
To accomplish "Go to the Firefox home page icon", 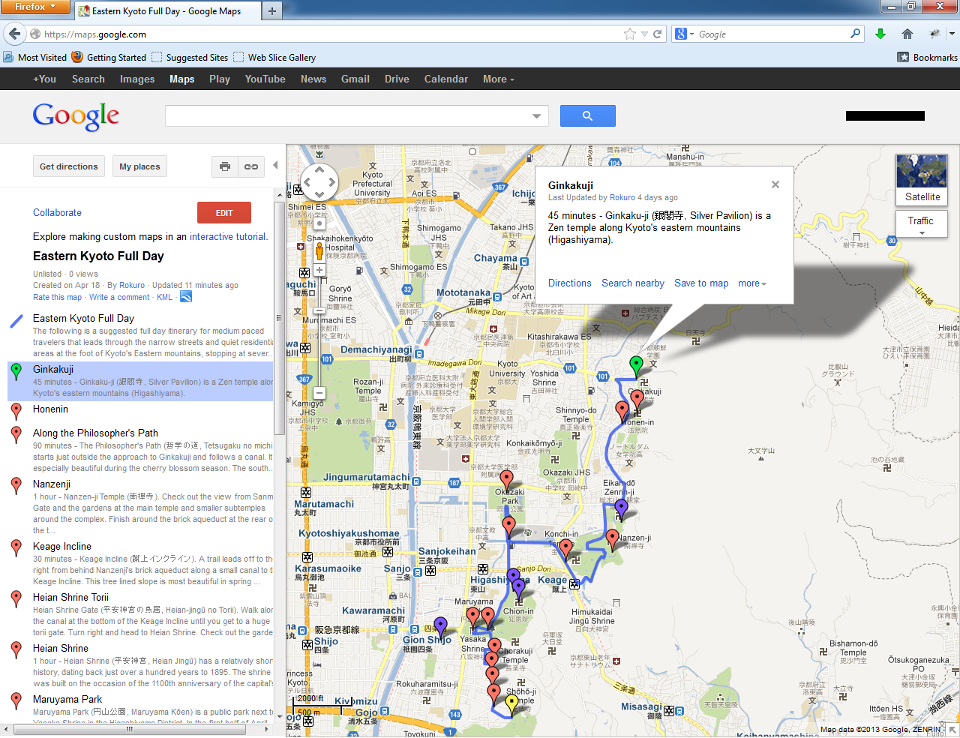I will click(907, 34).
